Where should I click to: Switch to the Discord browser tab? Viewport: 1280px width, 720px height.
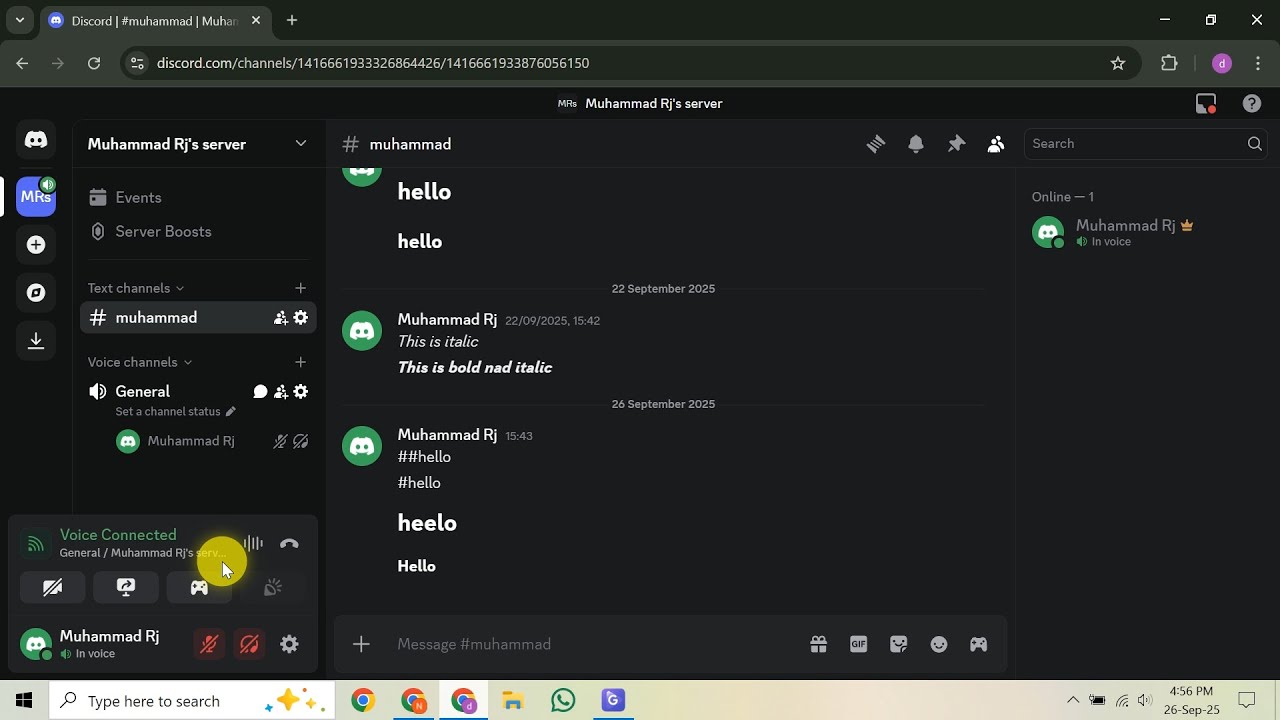point(155,21)
